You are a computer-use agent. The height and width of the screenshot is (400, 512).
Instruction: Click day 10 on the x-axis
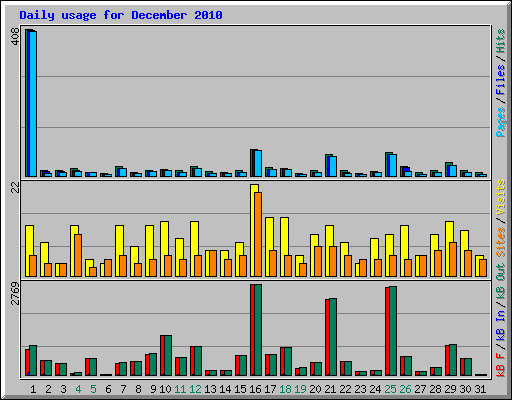click(165, 389)
